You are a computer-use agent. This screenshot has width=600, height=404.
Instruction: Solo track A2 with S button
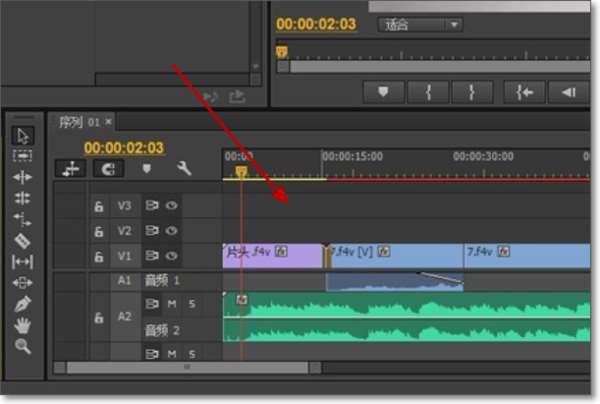(x=192, y=304)
